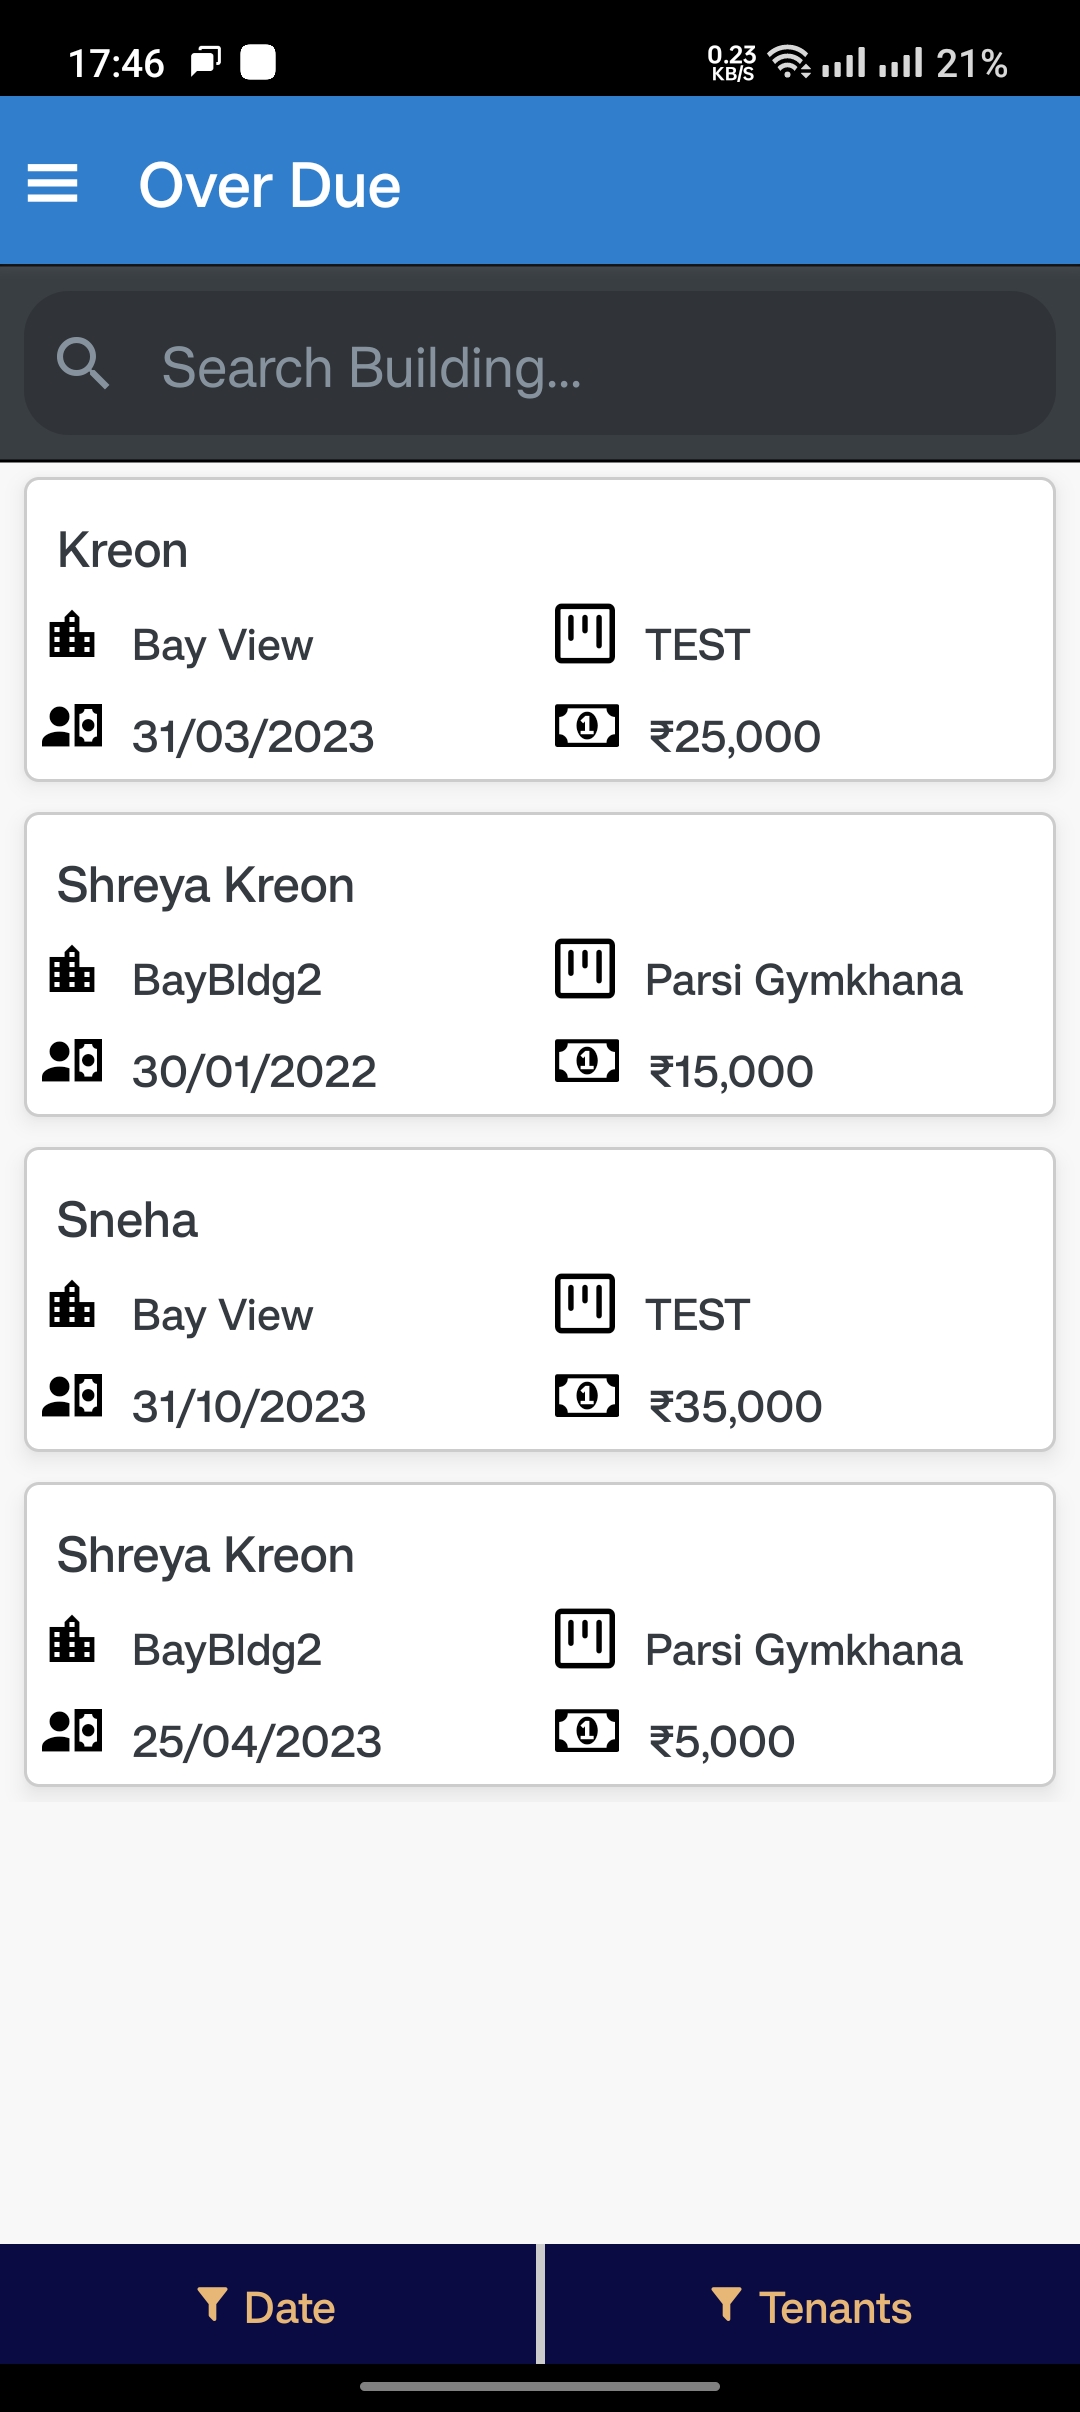Tap the funnel icon beside Tenants
The image size is (1080, 2412).
click(x=727, y=2304)
